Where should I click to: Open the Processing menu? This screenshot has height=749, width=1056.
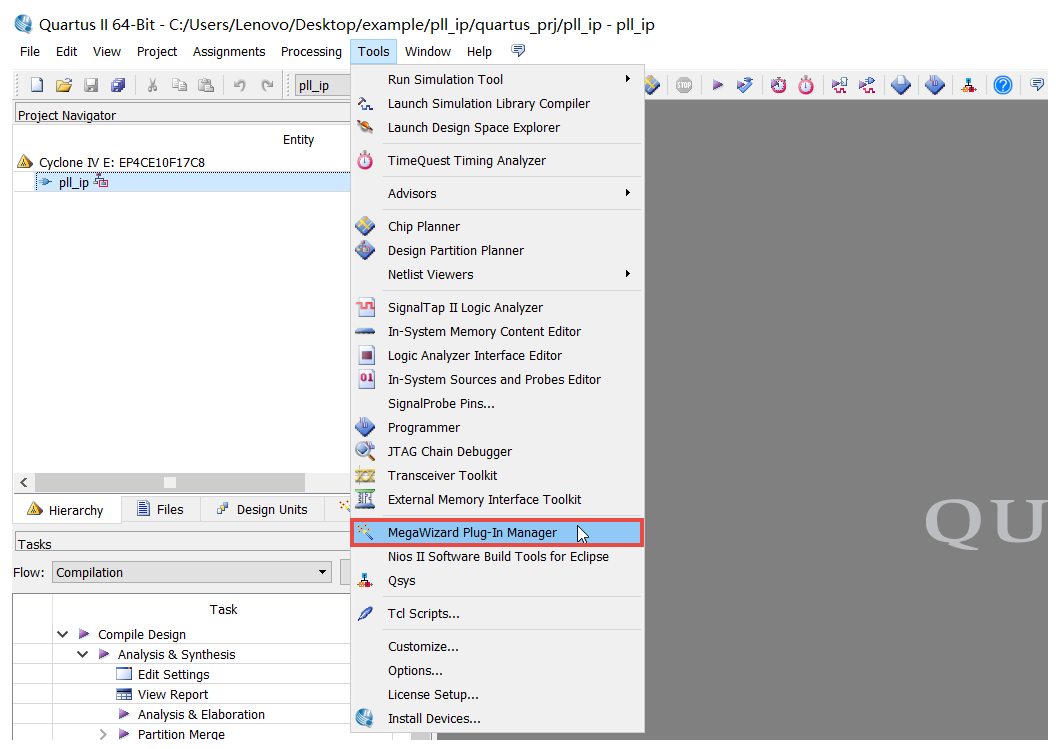point(311,52)
